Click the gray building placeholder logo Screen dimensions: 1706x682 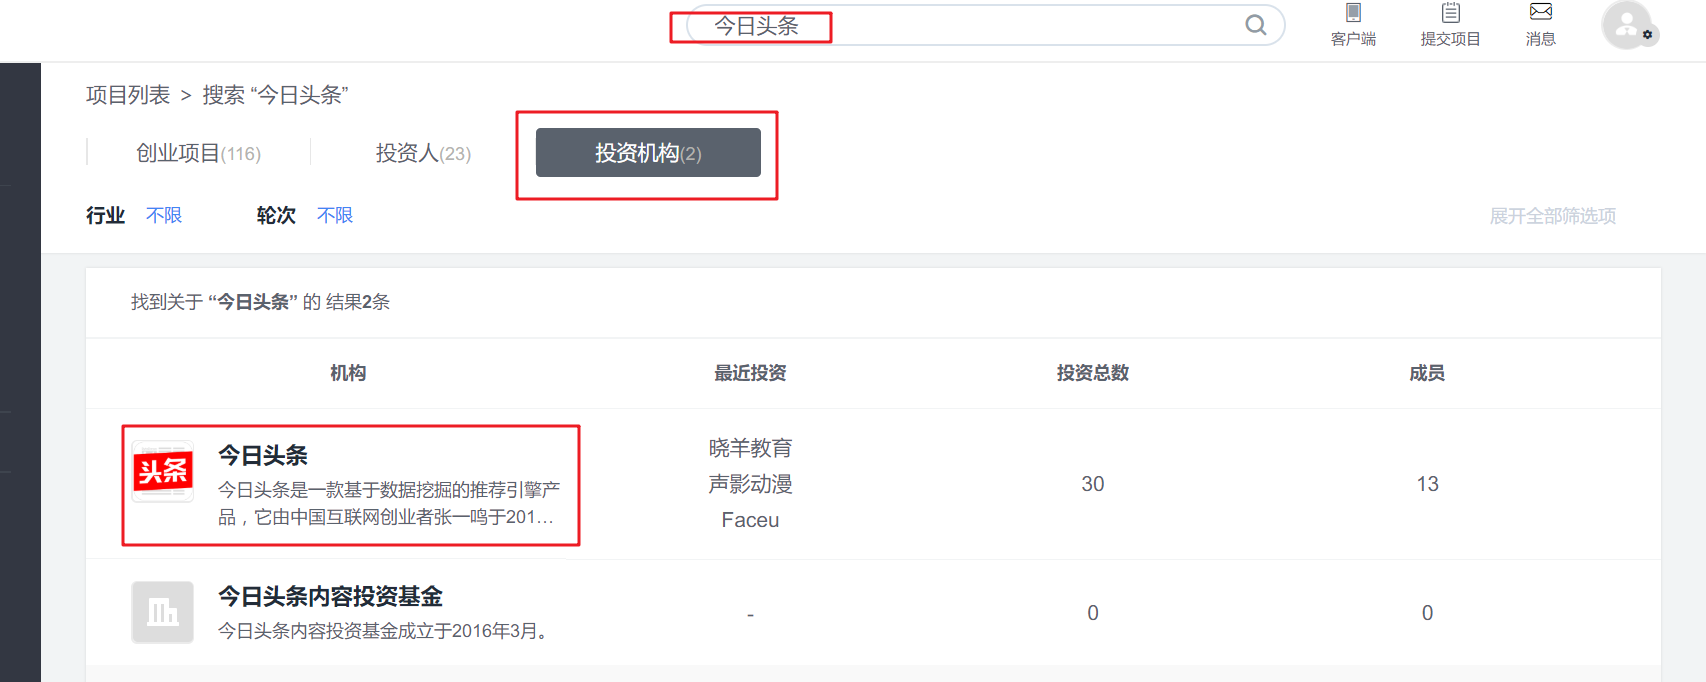[163, 612]
